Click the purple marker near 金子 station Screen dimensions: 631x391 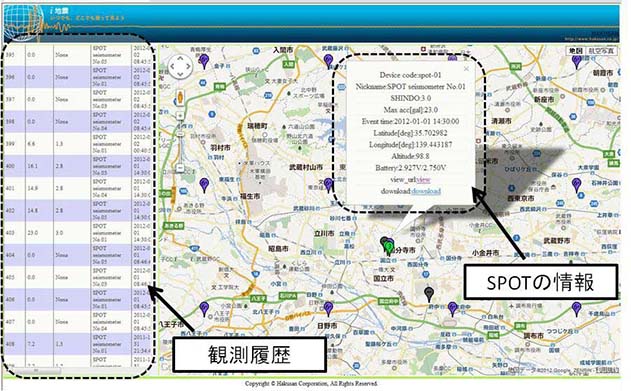pyautogui.click(x=204, y=62)
